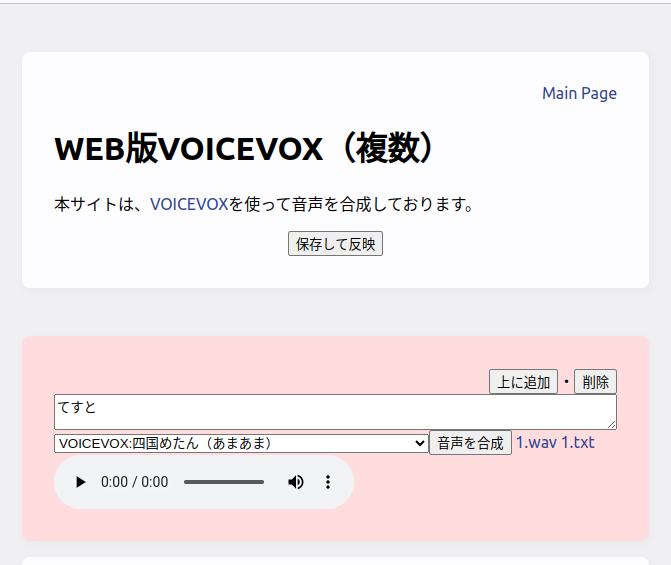This screenshot has width=671, height=565.
Task: Mute the audio player volume
Action: pyautogui.click(x=296, y=482)
